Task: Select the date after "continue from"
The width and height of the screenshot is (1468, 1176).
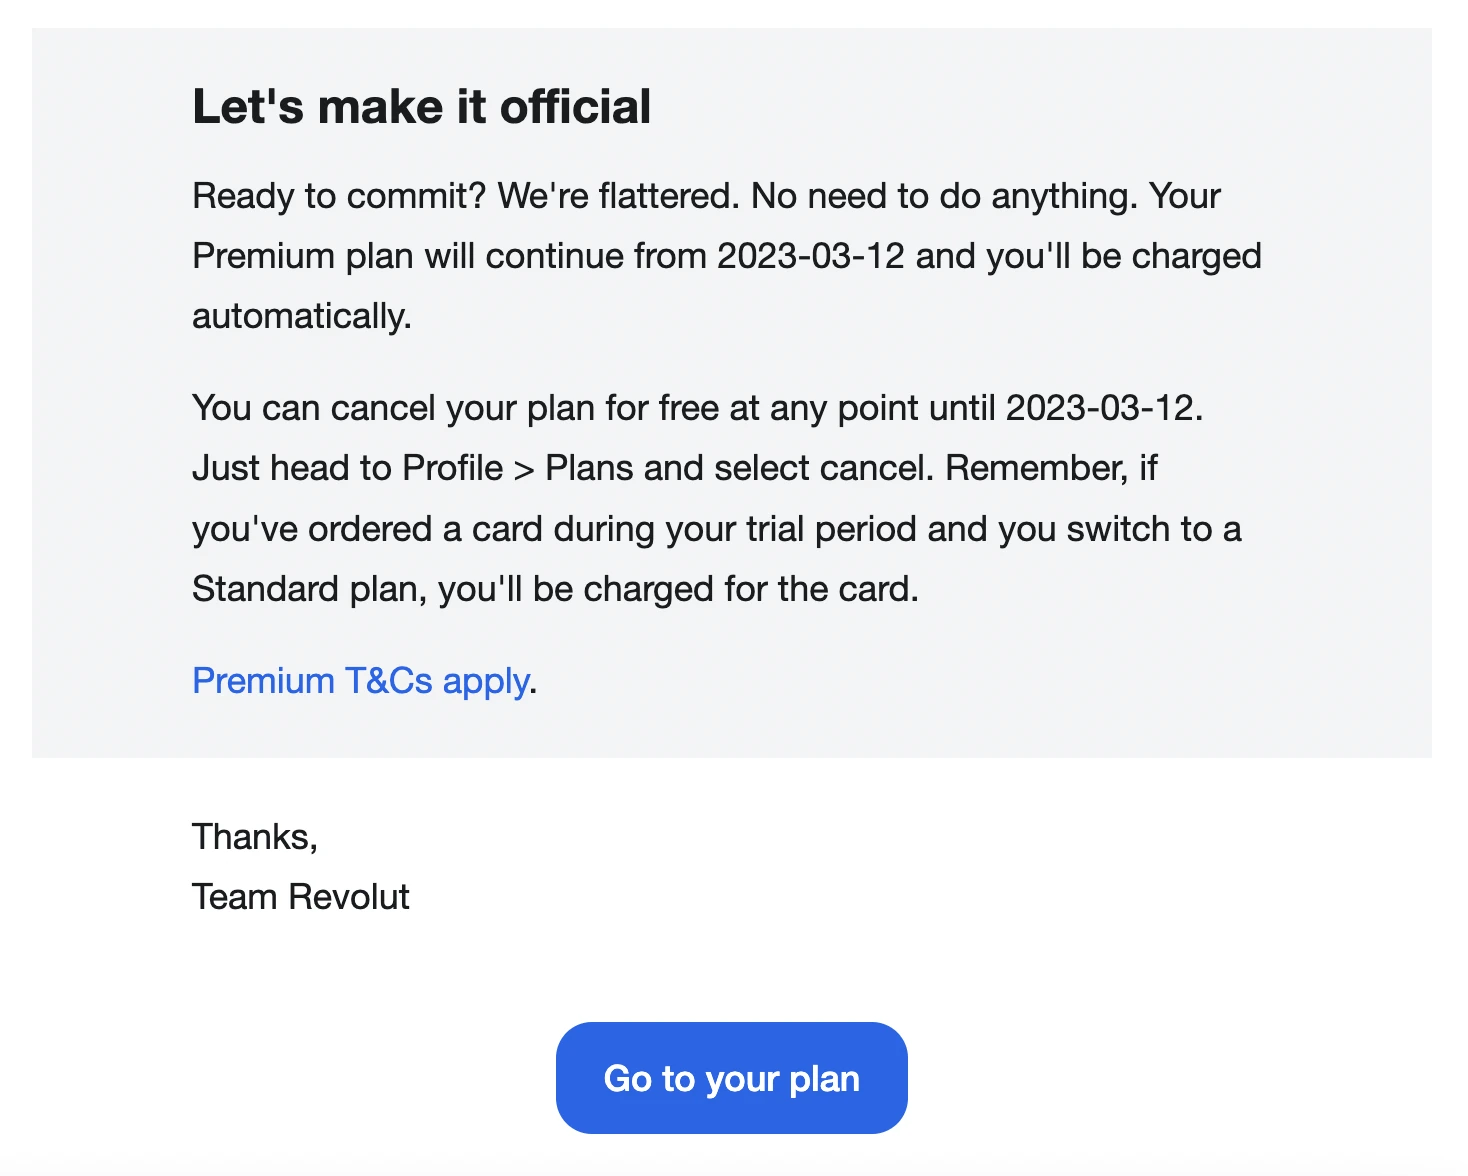Action: [x=810, y=256]
